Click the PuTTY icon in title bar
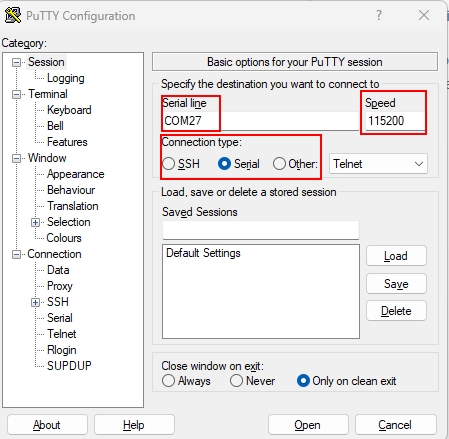This screenshot has width=449, height=439. (13, 15)
